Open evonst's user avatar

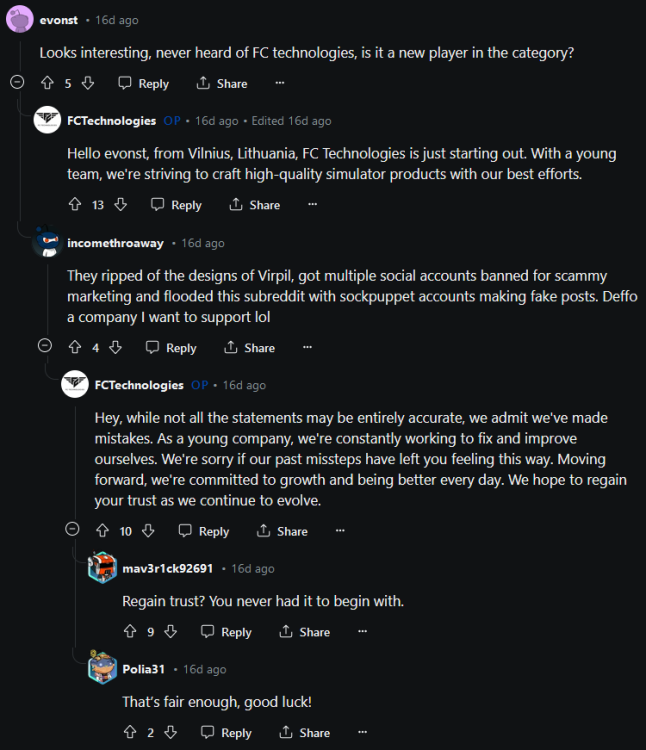pyautogui.click(x=19, y=20)
